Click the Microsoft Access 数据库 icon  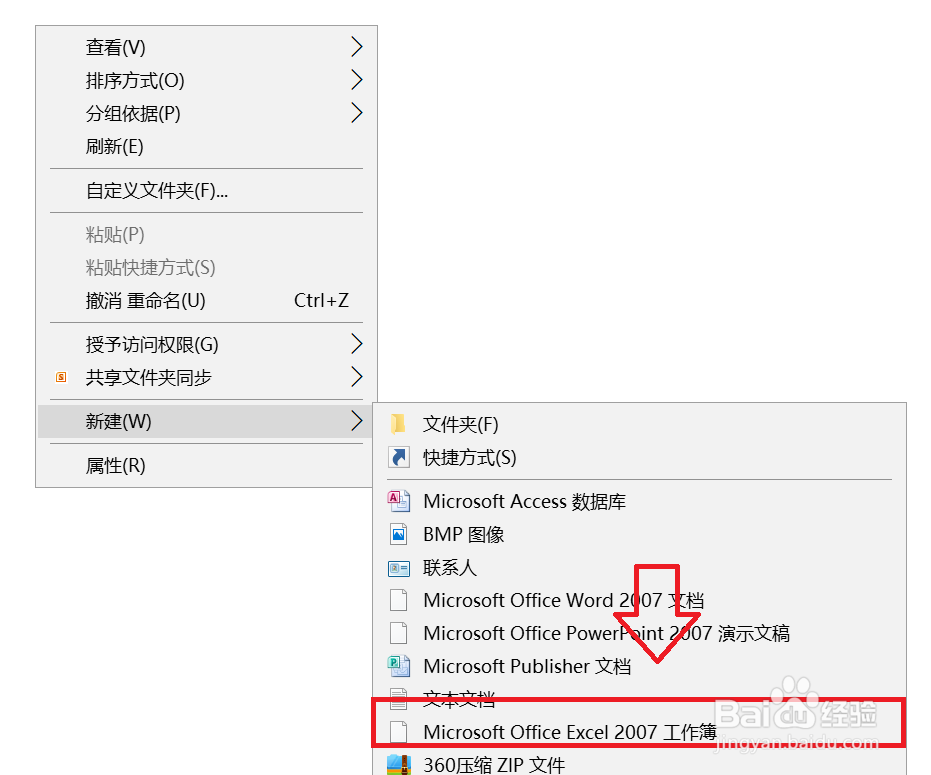click(398, 501)
